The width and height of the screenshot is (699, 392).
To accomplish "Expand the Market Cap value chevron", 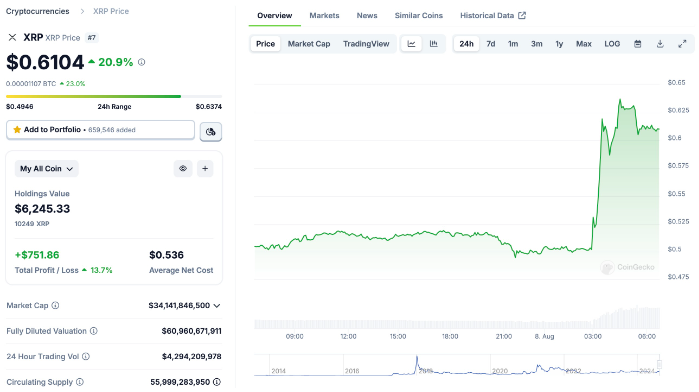I will coord(217,305).
